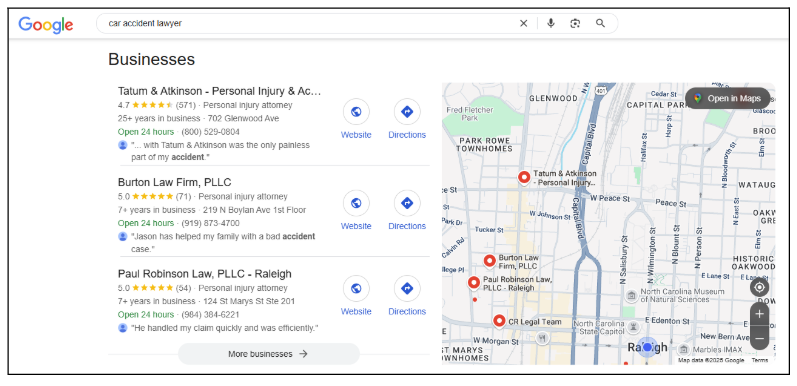Click Website label under Paul Robinson Law

(356, 311)
